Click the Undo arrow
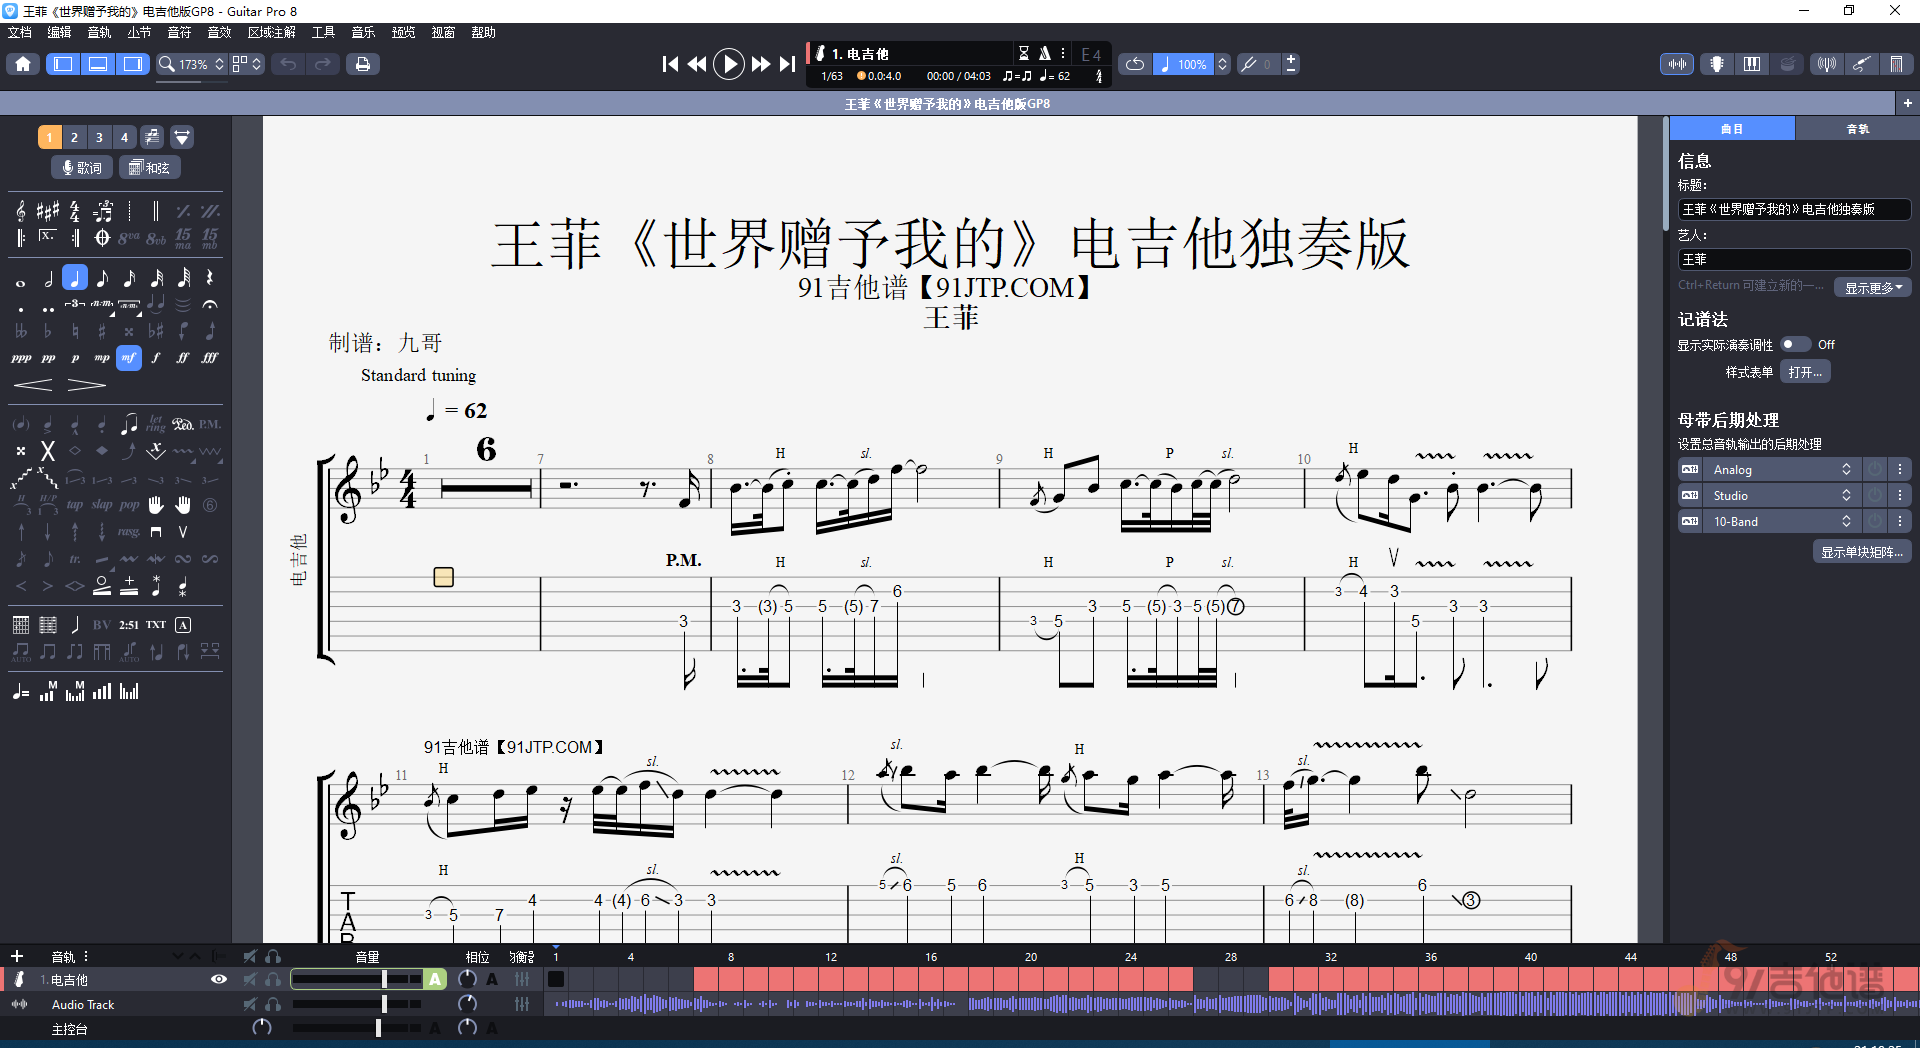1920x1048 pixels. 288,64
